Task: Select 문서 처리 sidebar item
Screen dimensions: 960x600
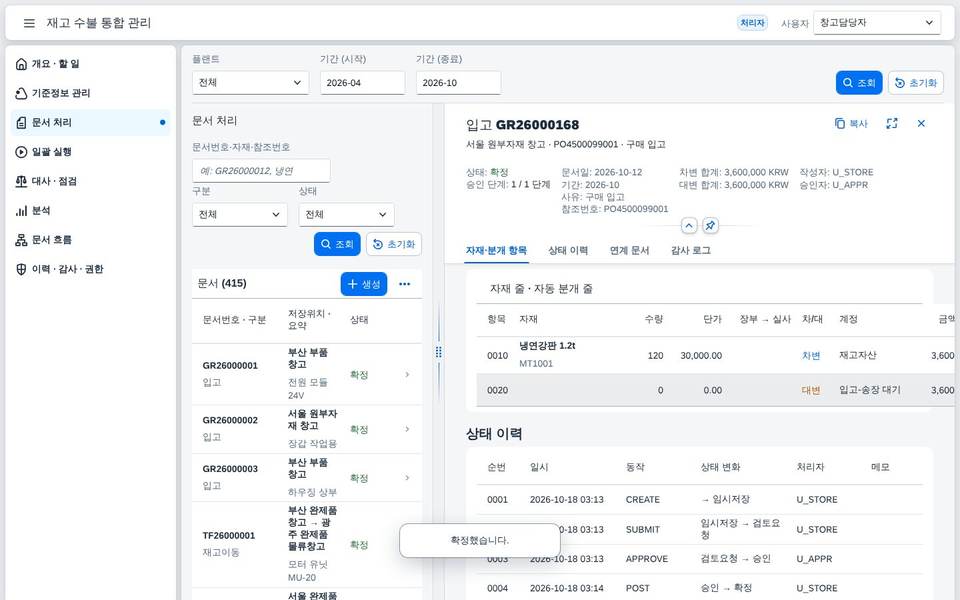Action: [x=91, y=122]
